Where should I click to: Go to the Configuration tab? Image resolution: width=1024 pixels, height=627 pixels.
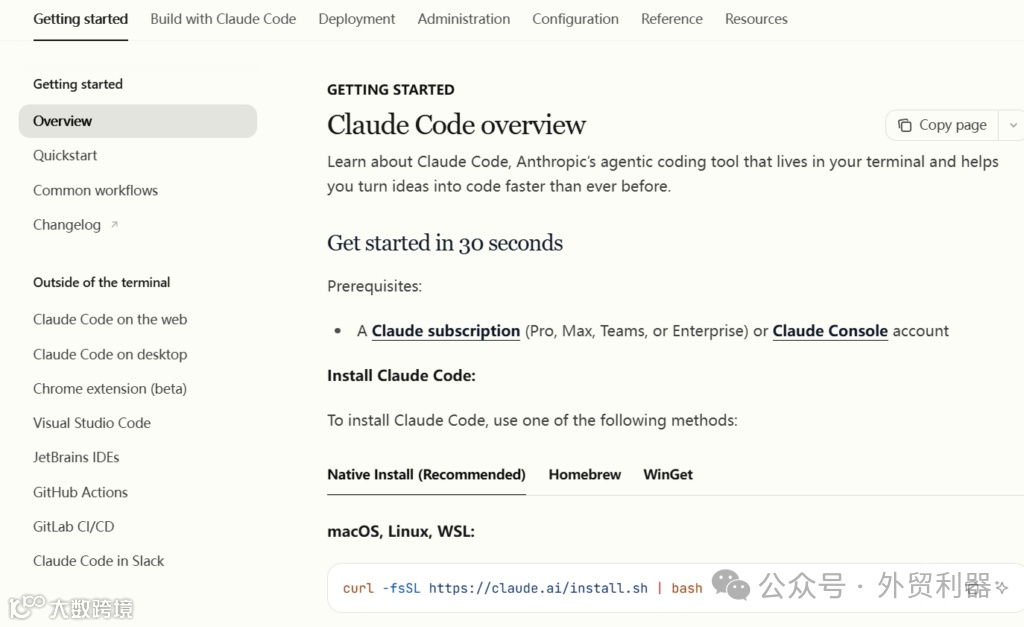pyautogui.click(x=575, y=19)
